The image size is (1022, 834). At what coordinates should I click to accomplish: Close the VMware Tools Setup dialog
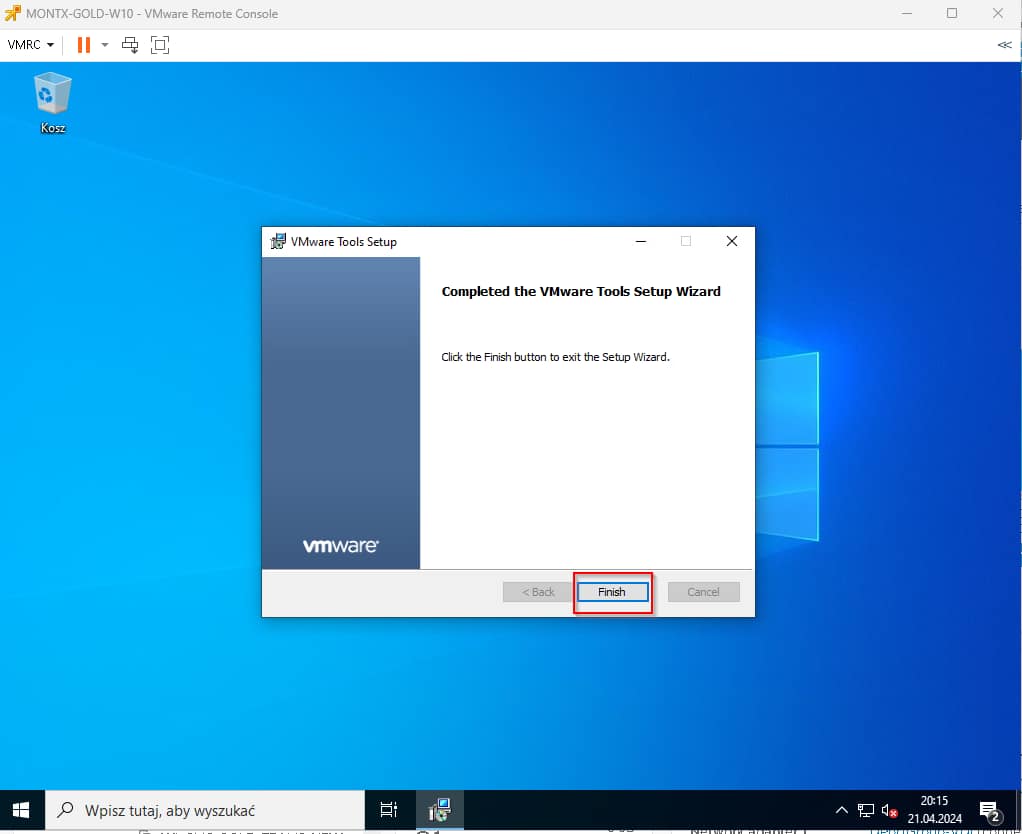731,241
